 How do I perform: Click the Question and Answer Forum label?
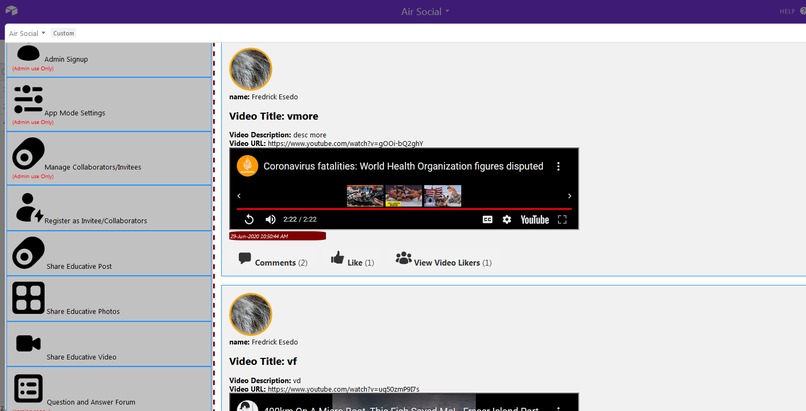click(x=91, y=402)
